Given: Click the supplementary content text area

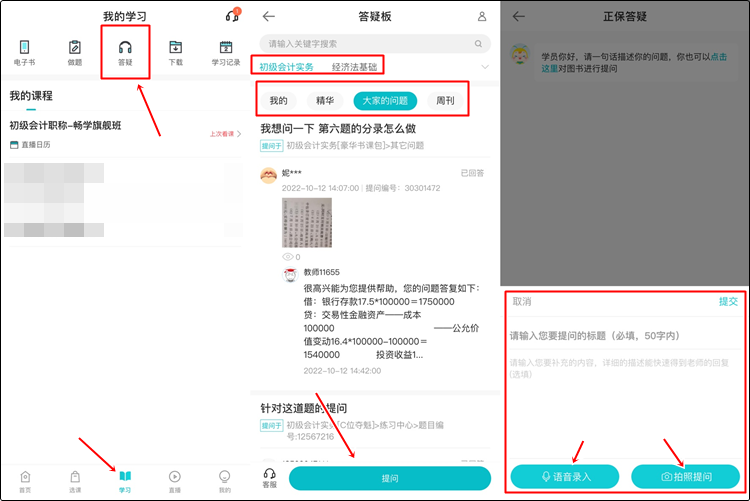Looking at the screenshot, I should point(624,404).
